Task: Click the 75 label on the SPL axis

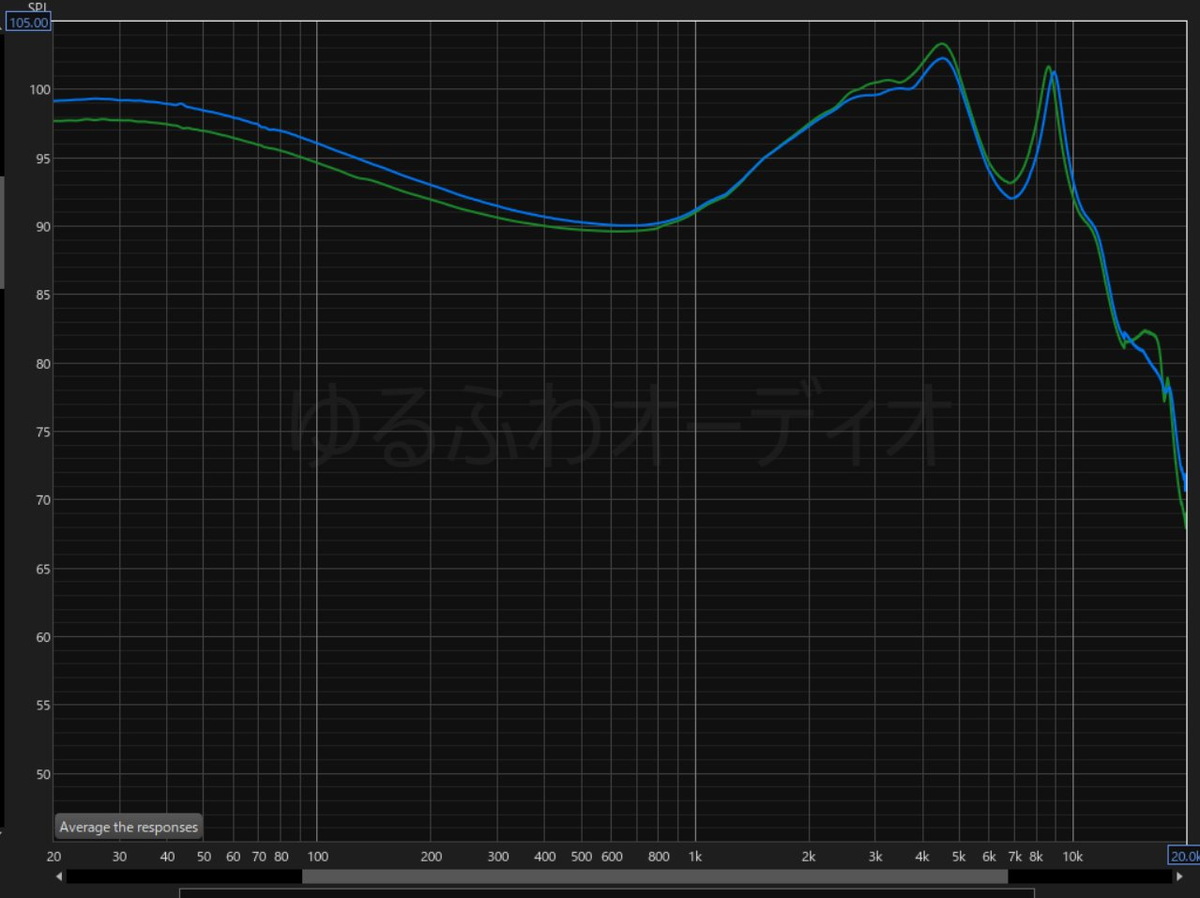Action: 43,432
